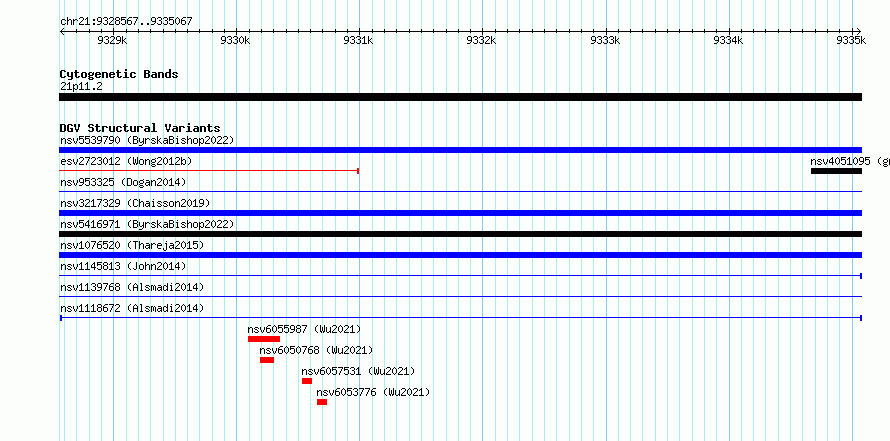
Task: Click the nsv1145813 (John2014) label
Action: [x=123, y=266]
